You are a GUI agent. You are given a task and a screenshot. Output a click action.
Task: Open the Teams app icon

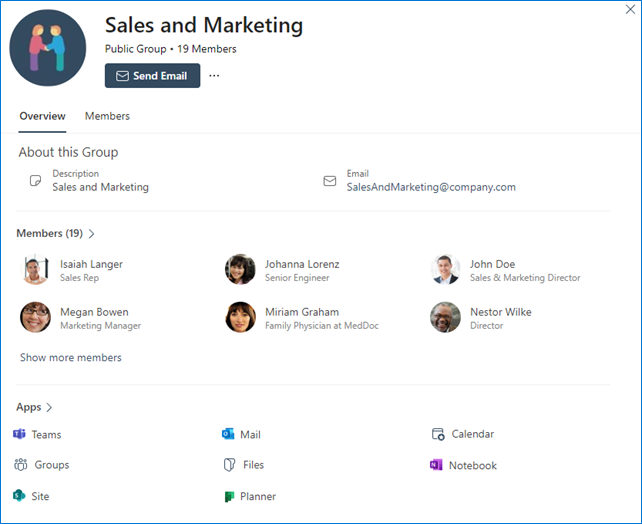click(x=19, y=434)
